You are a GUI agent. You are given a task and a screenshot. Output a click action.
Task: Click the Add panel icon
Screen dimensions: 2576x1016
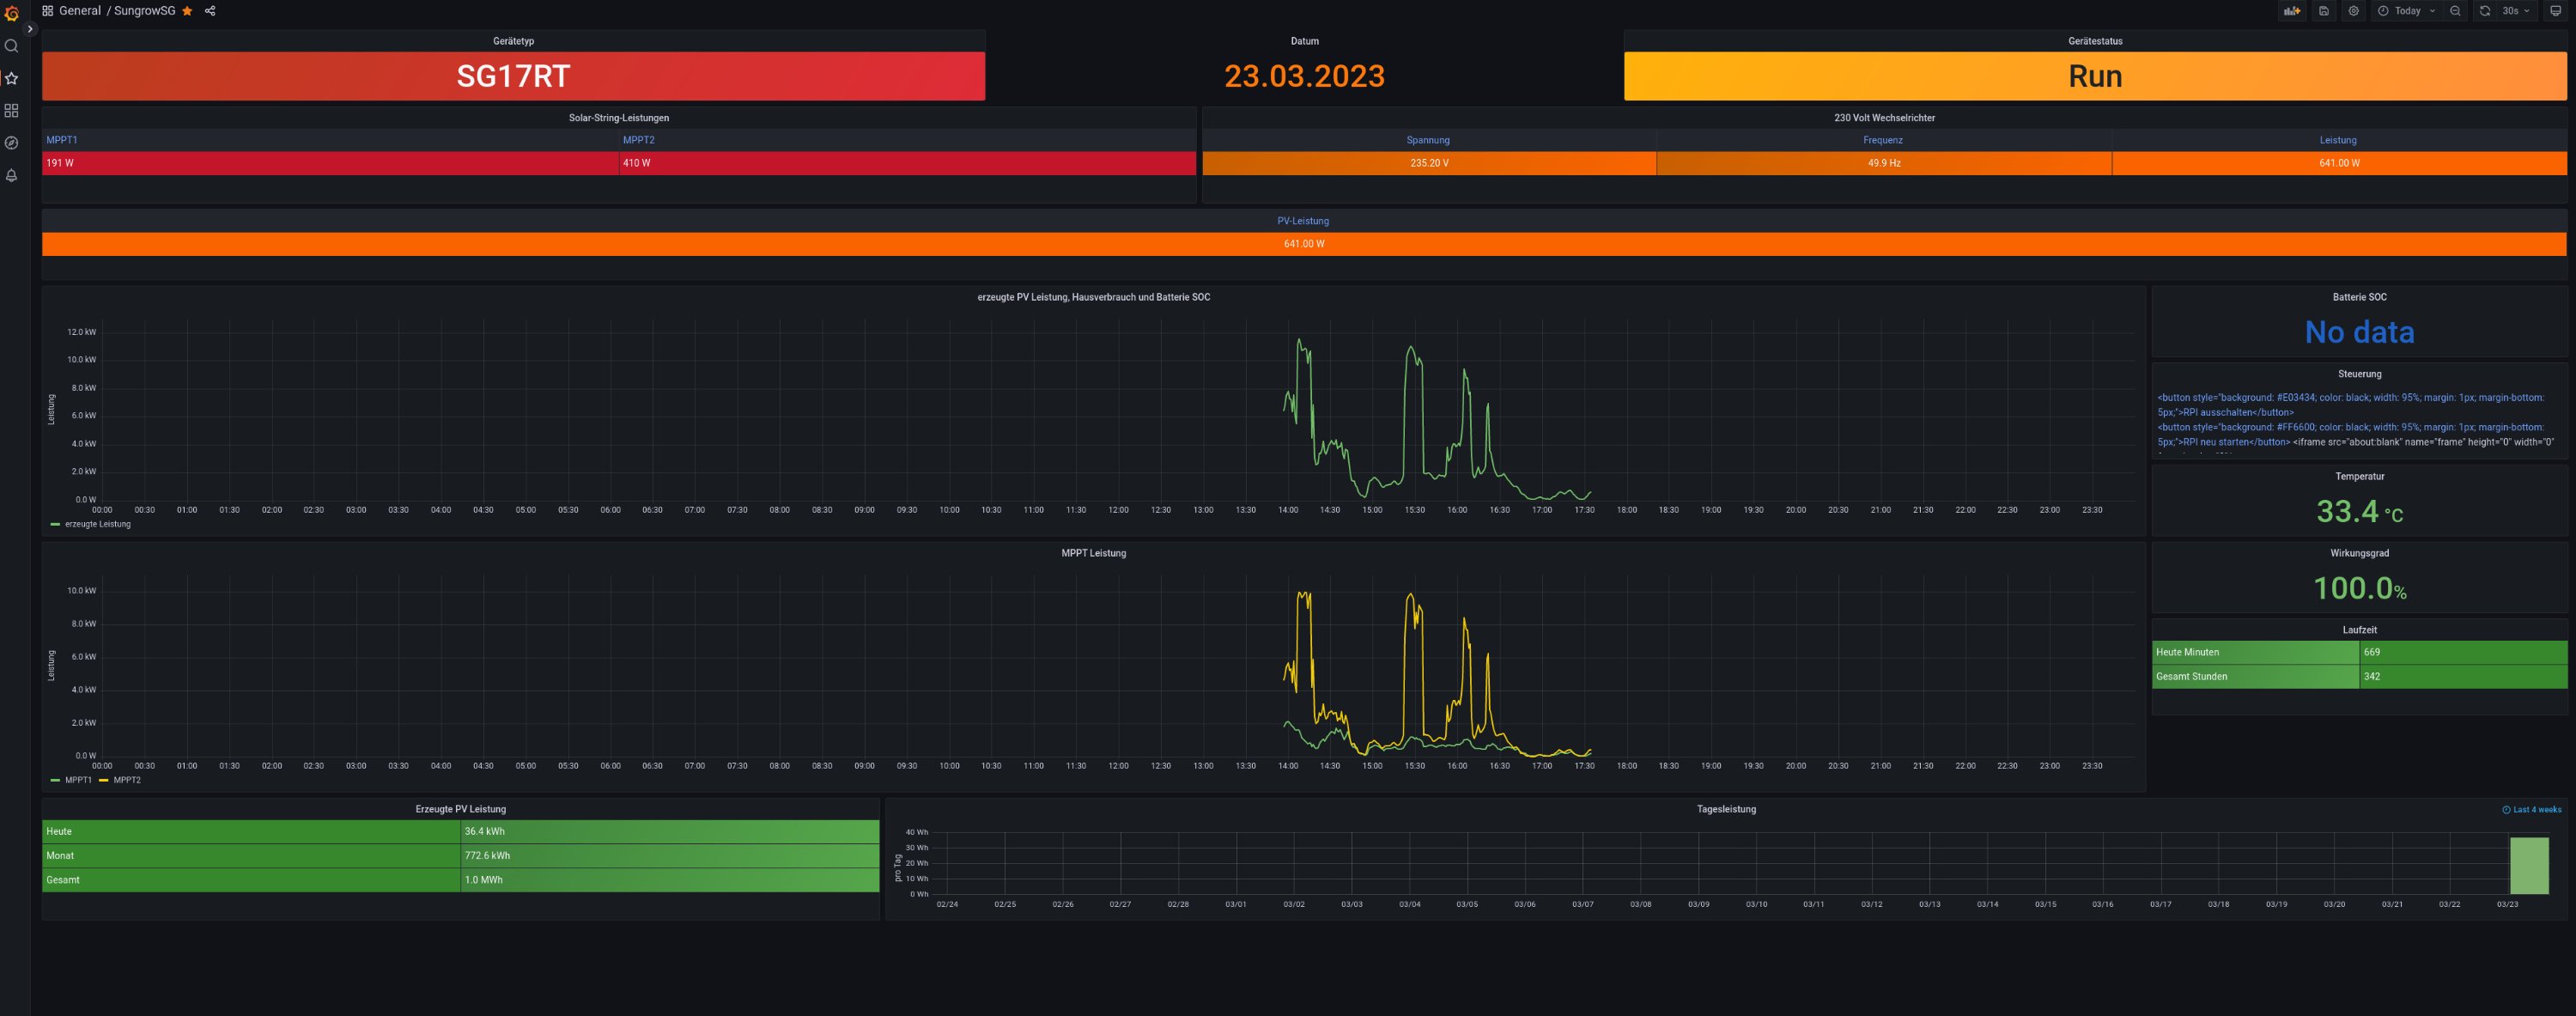2292,11
